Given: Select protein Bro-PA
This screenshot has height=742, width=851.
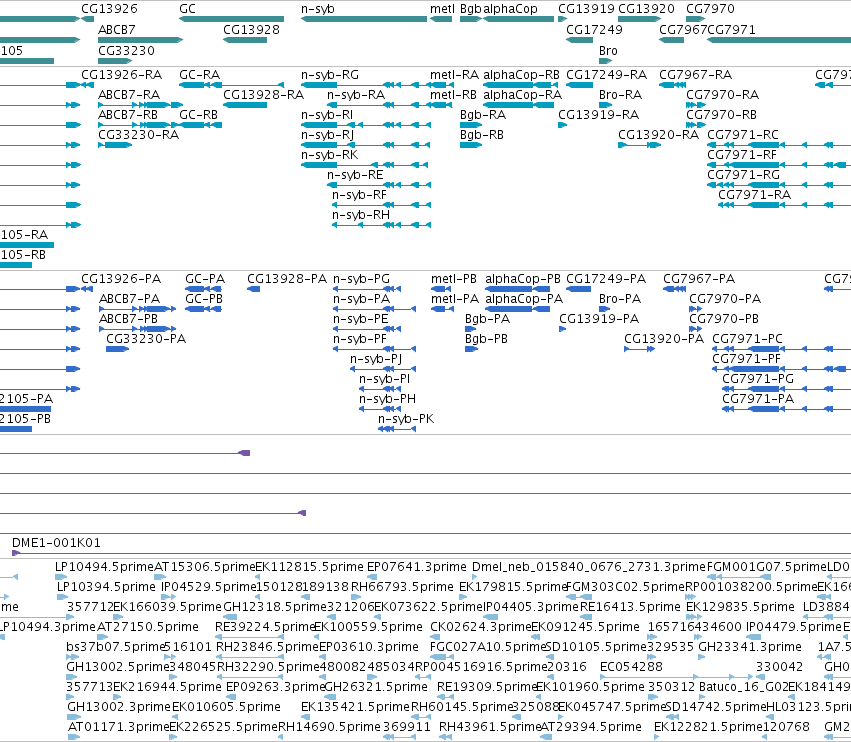Looking at the screenshot, I should [x=620, y=299].
